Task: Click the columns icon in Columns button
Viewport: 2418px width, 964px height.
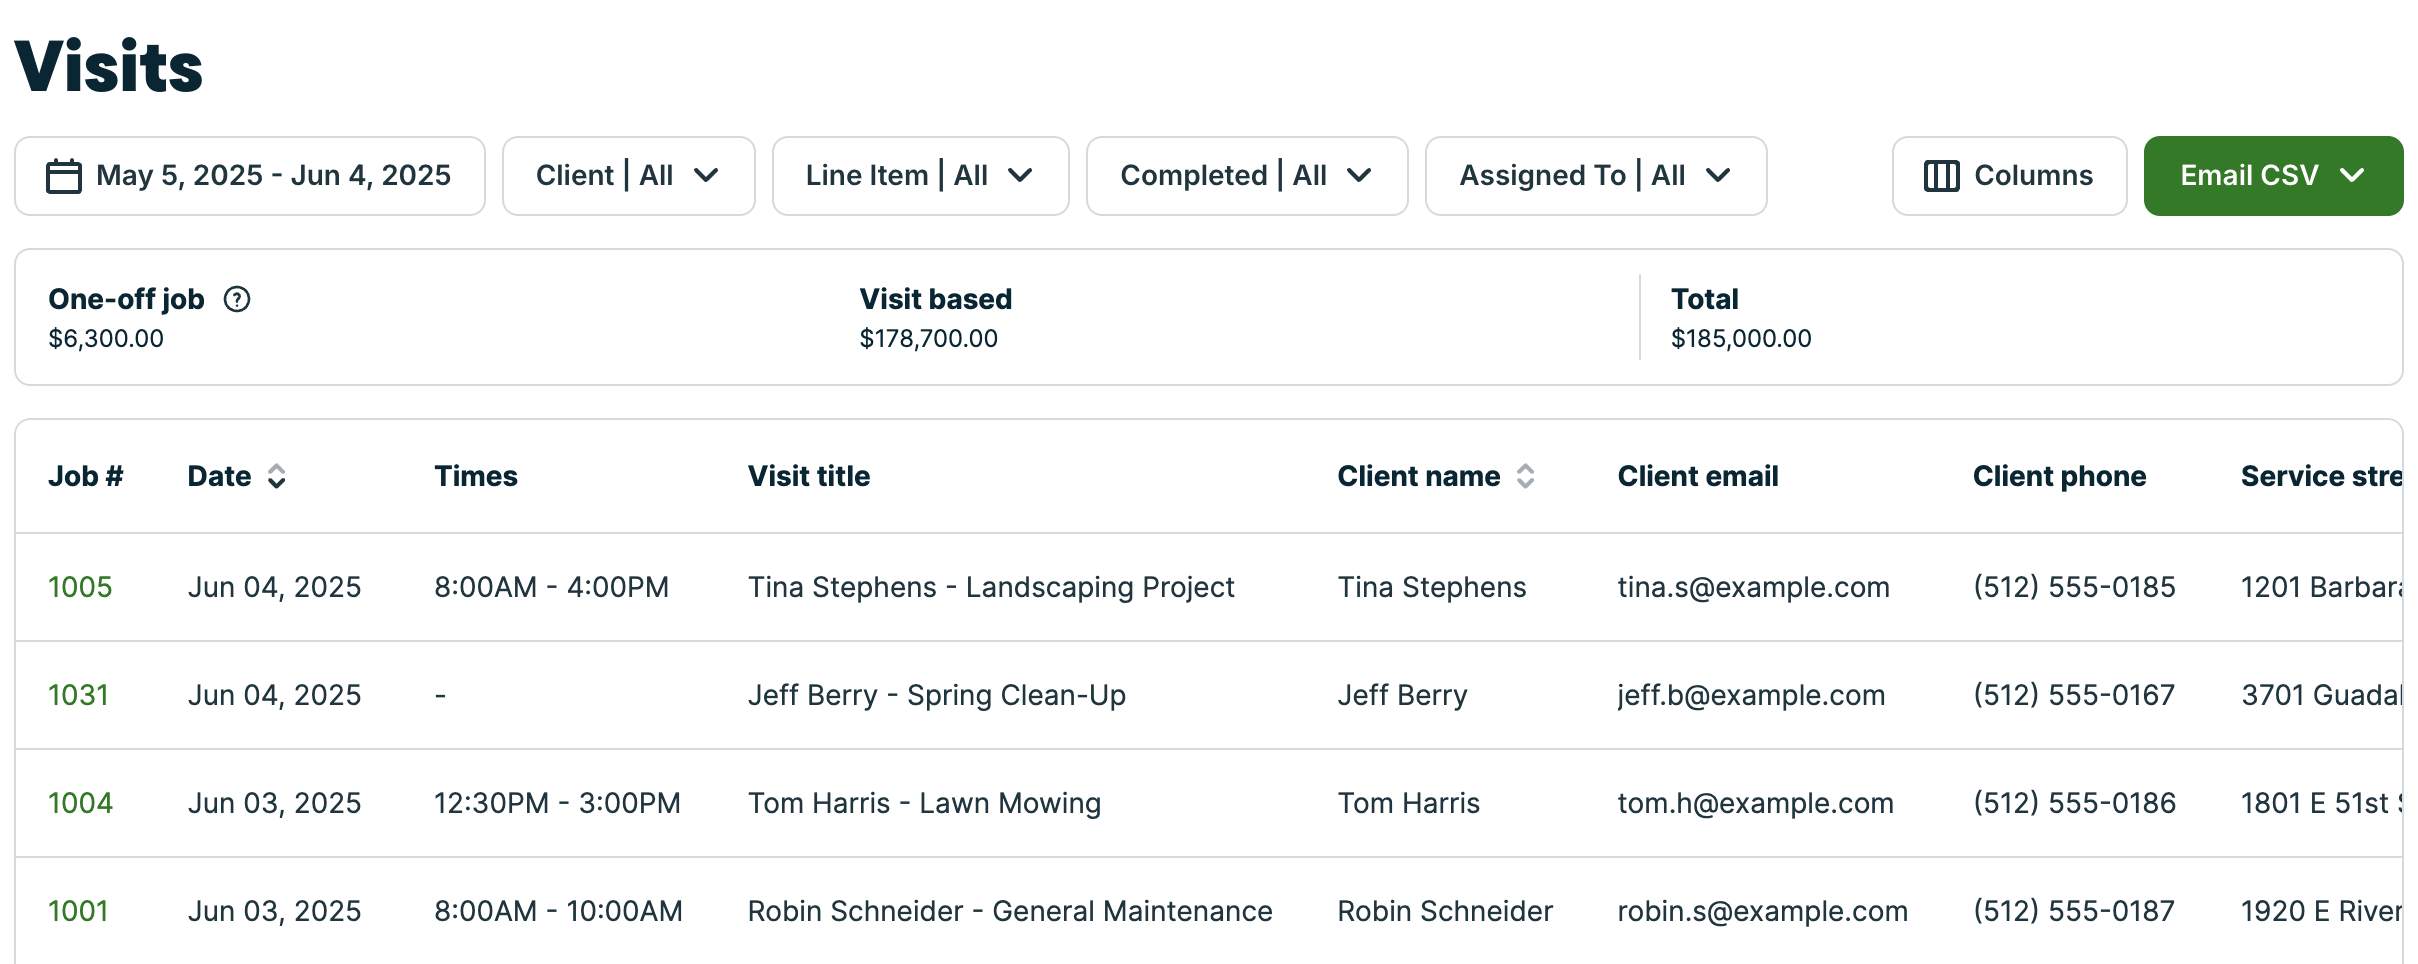Action: [1941, 176]
